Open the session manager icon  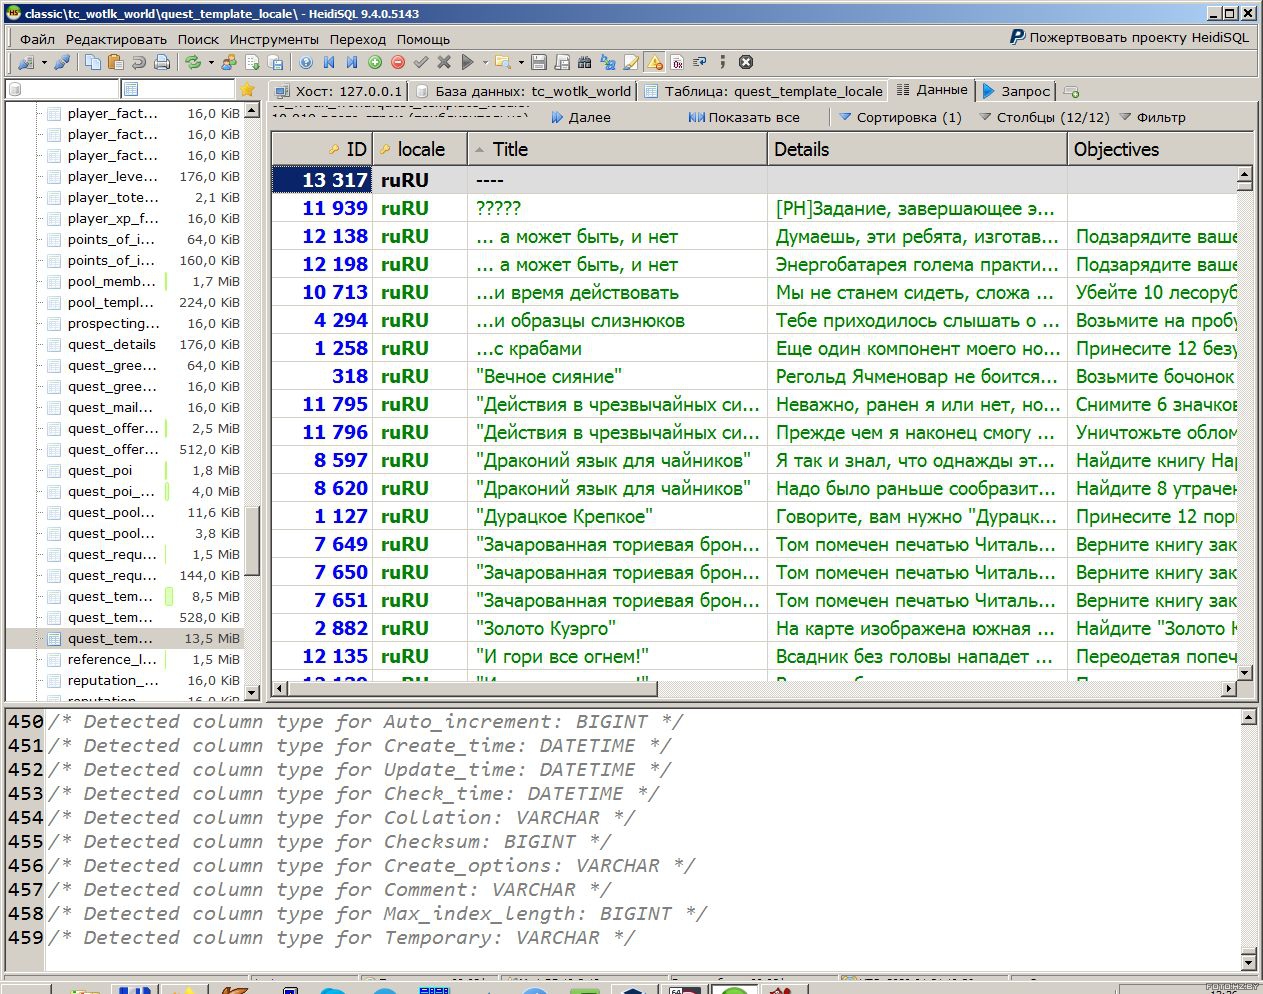(x=26, y=62)
